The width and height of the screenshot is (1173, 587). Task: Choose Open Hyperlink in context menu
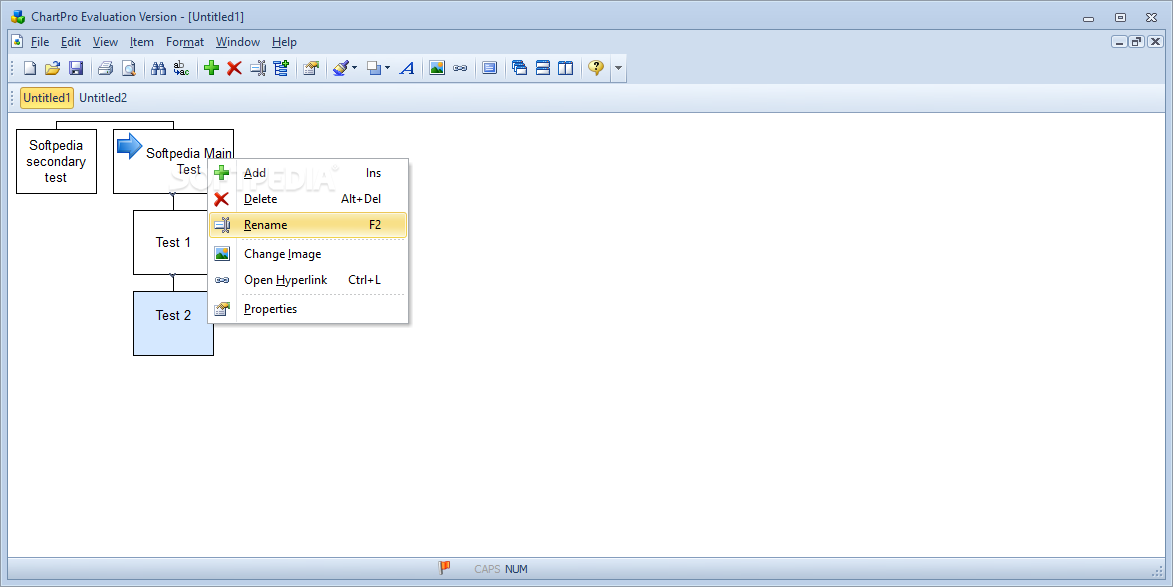pyautogui.click(x=308, y=280)
